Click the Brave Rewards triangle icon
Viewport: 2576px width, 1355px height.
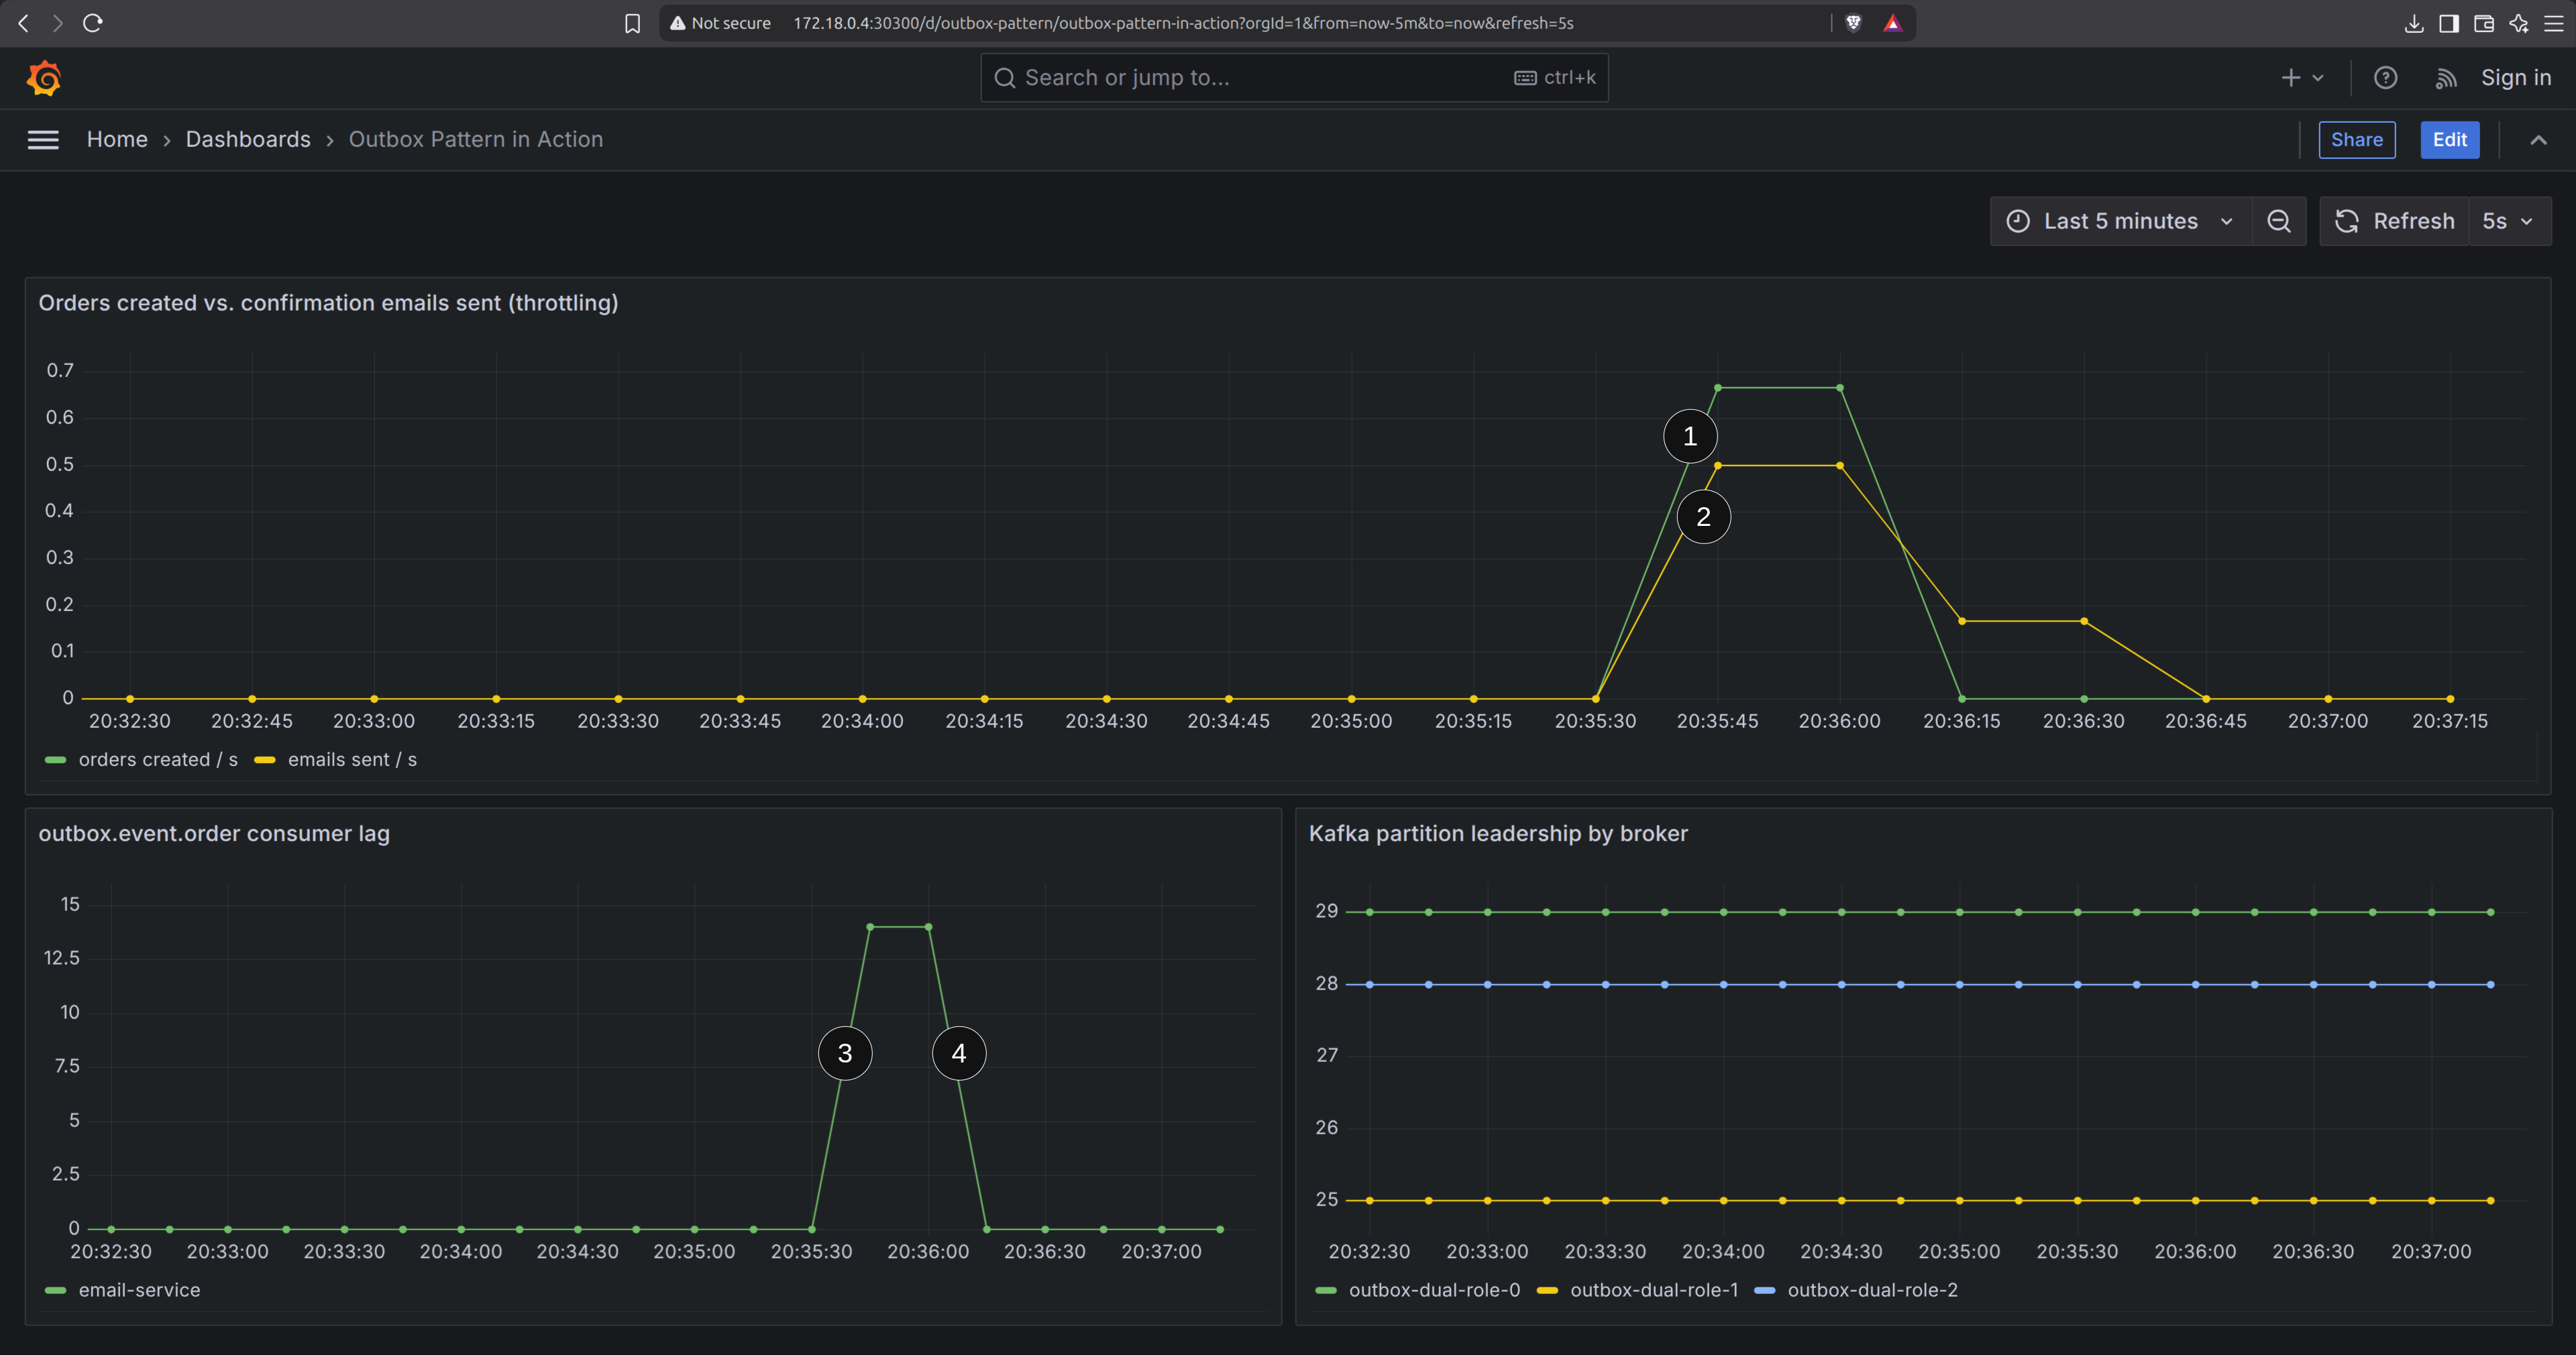(1892, 23)
